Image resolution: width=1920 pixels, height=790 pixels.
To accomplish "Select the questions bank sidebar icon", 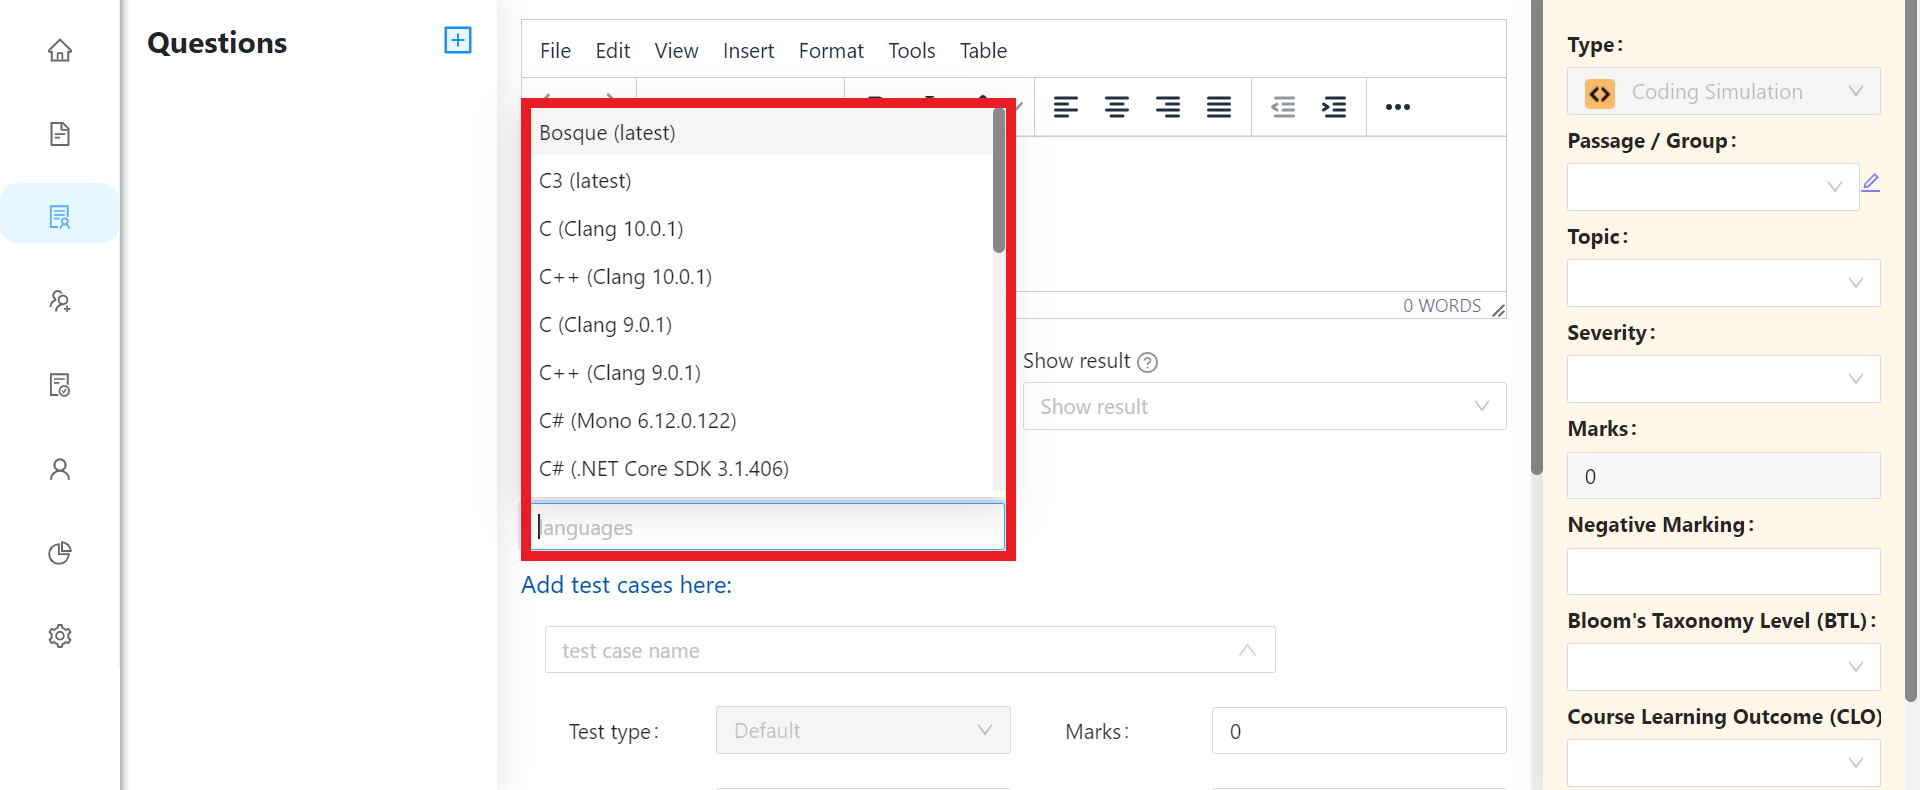I will coord(60,217).
